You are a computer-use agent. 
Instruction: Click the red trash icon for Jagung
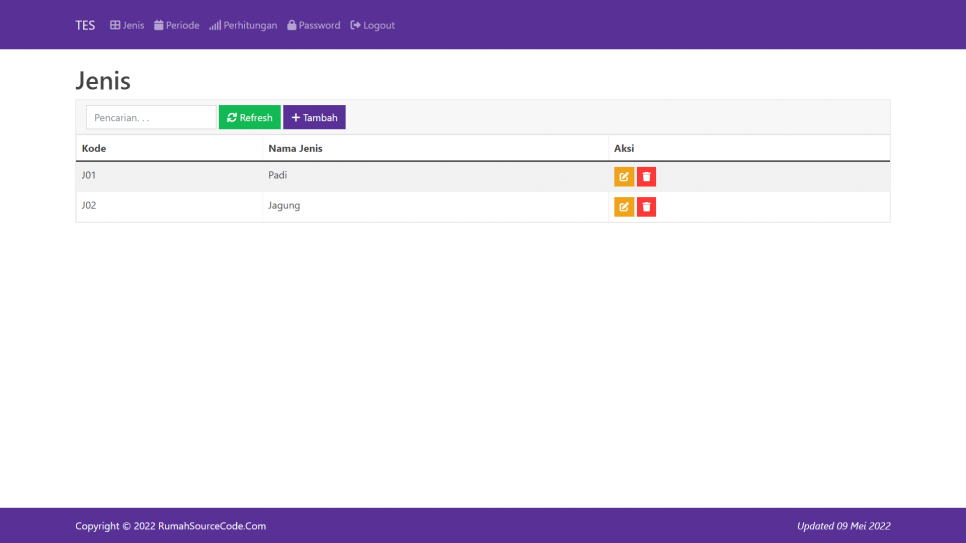(646, 207)
